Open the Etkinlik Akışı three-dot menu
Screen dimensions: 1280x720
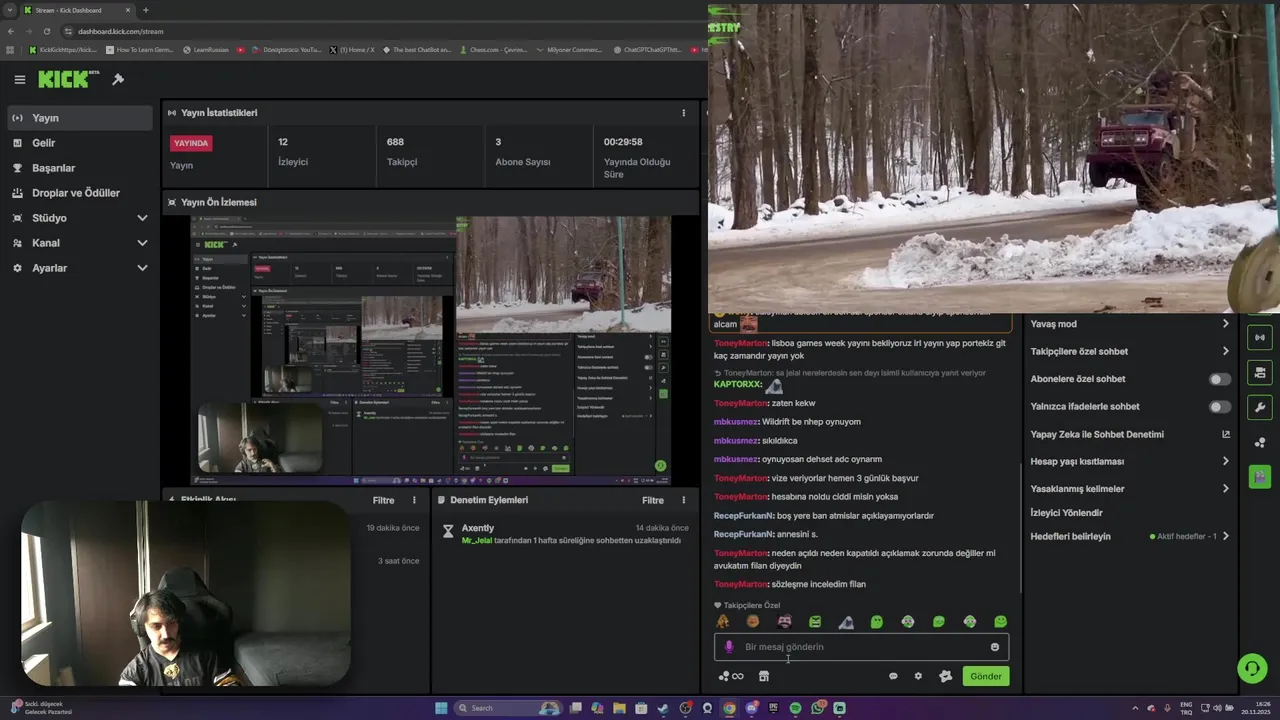coord(414,500)
